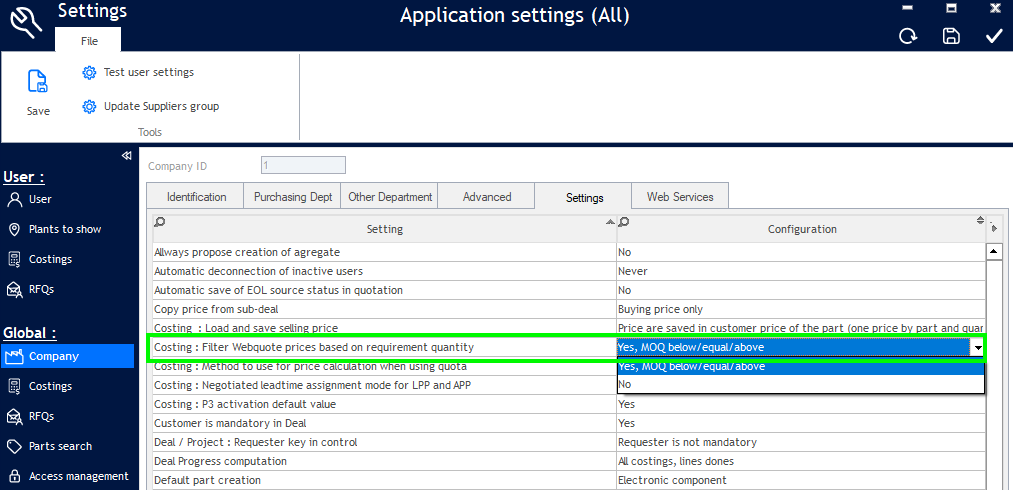This screenshot has height=490, width=1013.
Task: Click dropdown arrow of Filter Webquote setting
Action: click(x=977, y=348)
